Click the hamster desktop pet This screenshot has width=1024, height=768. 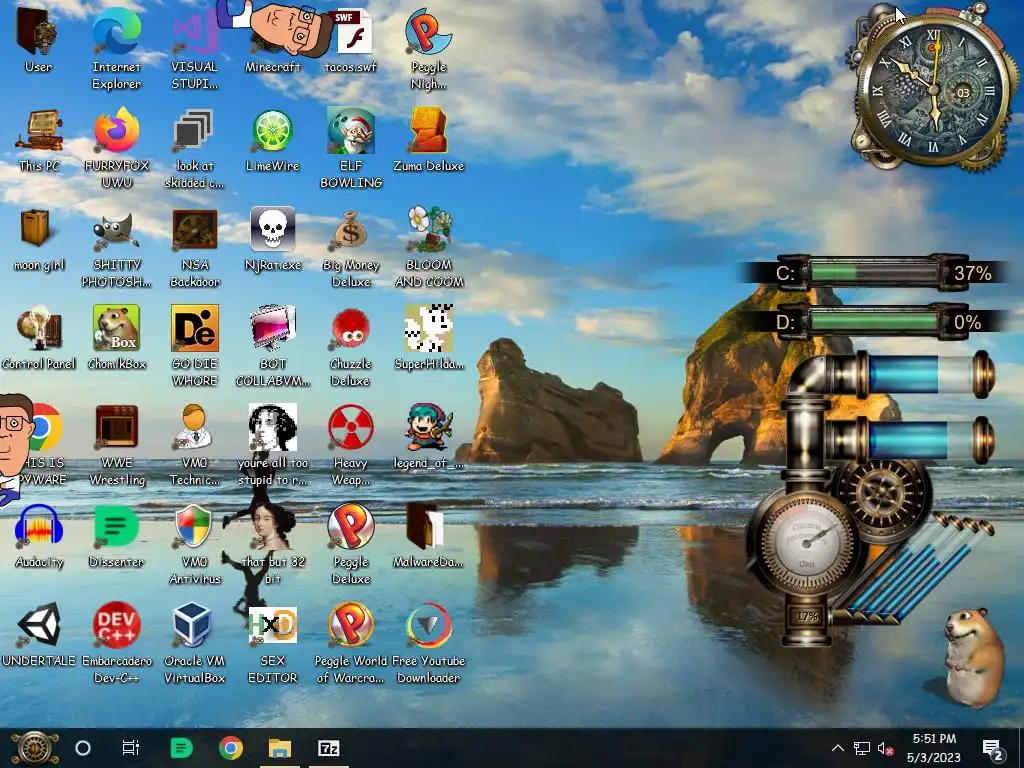tap(974, 656)
